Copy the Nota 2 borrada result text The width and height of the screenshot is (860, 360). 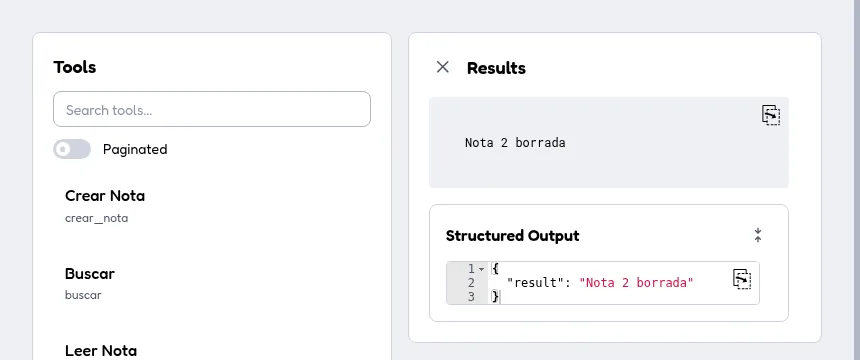(x=771, y=115)
